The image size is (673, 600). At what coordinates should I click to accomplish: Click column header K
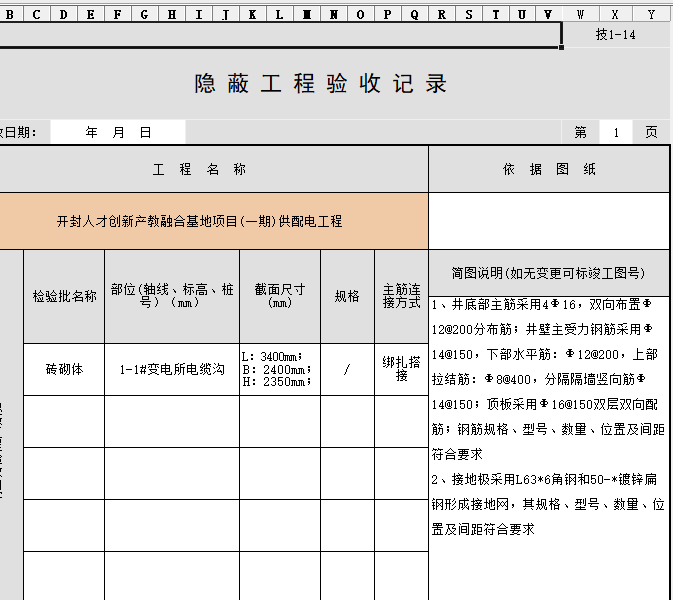click(252, 15)
